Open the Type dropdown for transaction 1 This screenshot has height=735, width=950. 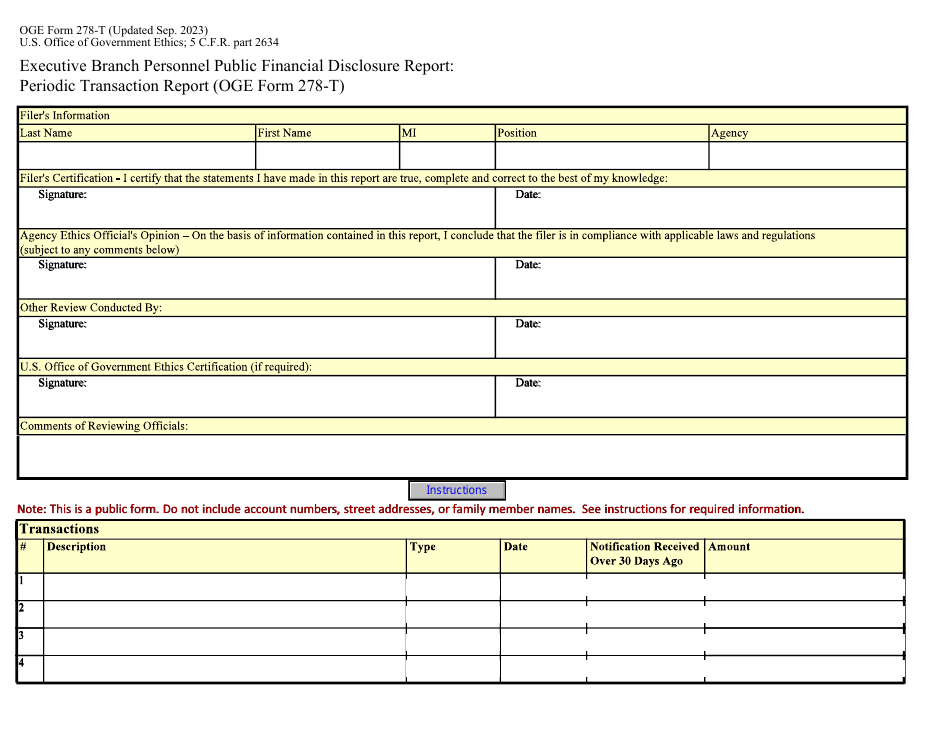[453, 586]
